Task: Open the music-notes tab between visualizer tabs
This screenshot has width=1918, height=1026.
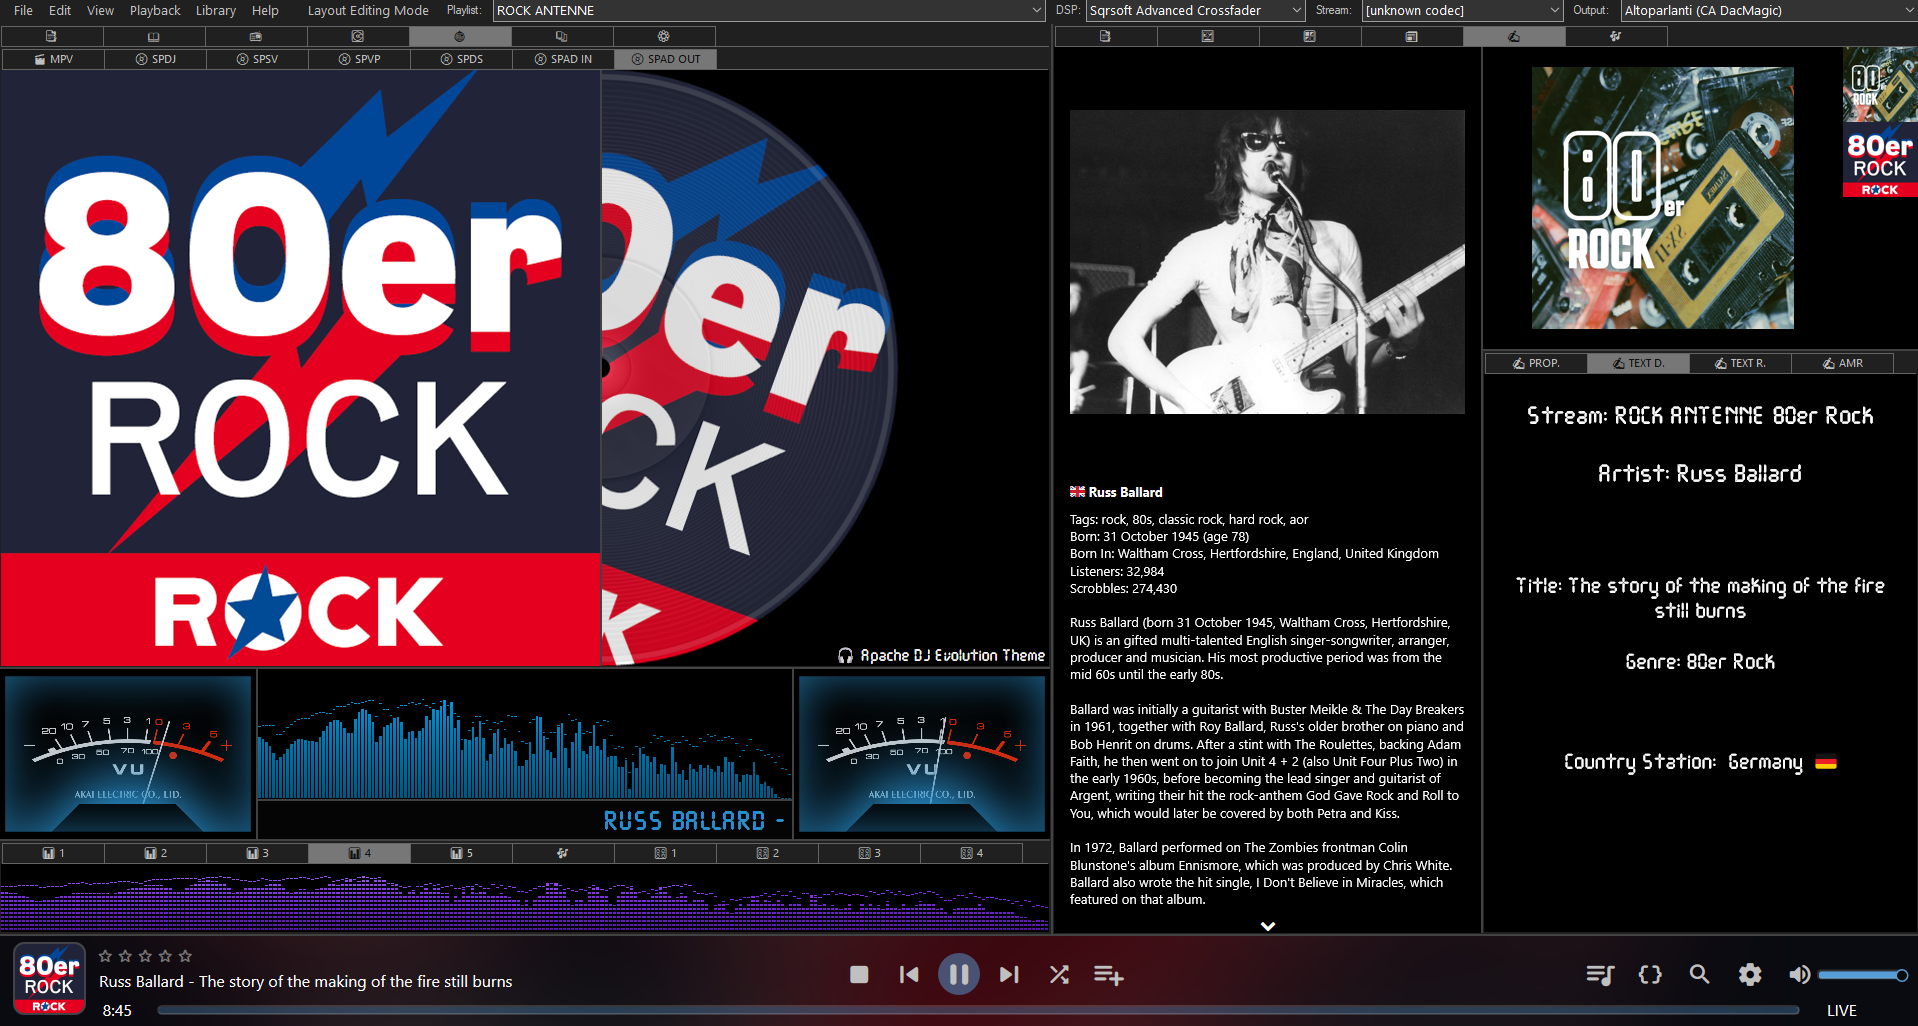Action: (x=562, y=853)
